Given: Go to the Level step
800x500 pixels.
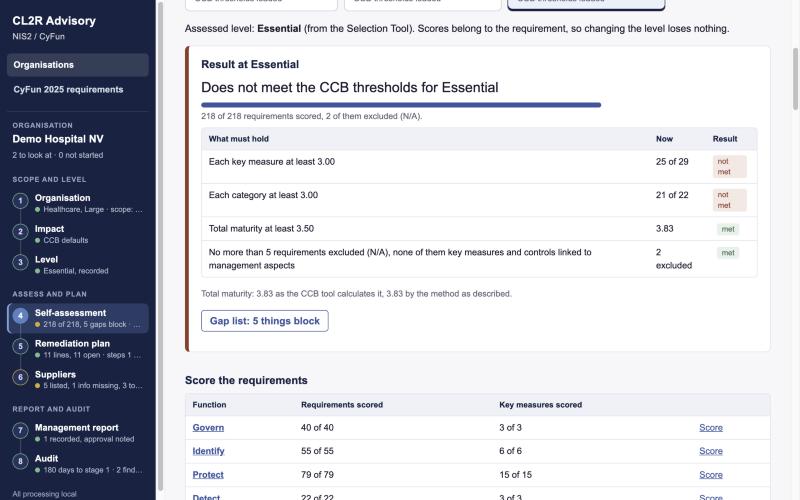Looking at the screenshot, I should 78,264.
